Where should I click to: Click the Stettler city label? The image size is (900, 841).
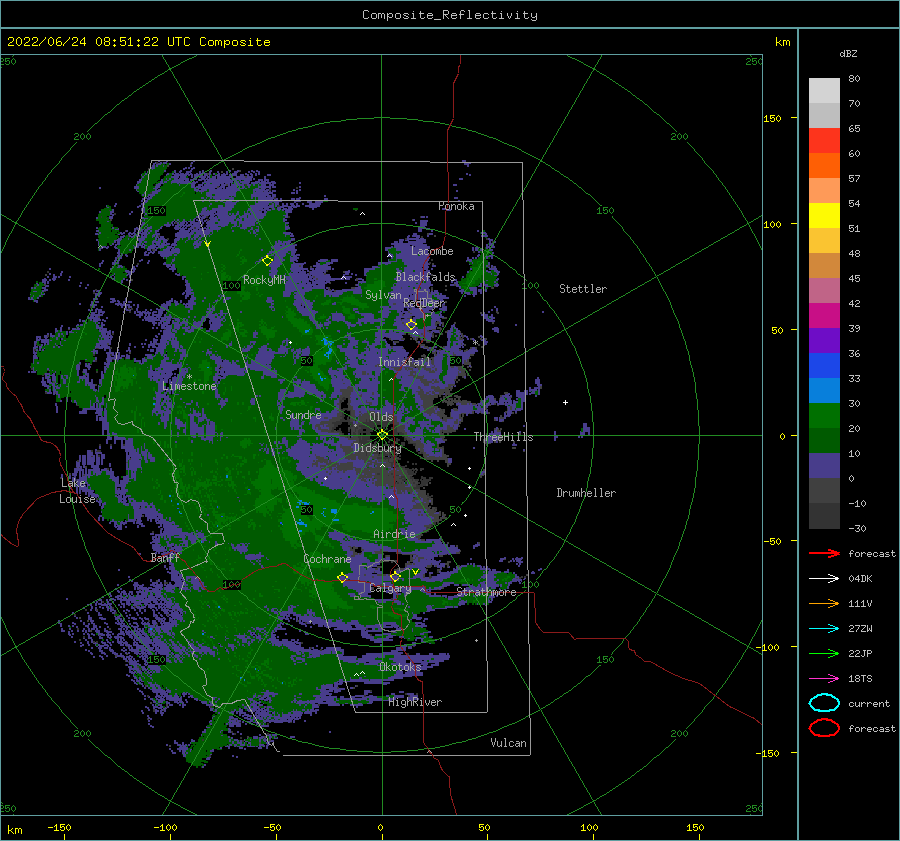coord(583,289)
